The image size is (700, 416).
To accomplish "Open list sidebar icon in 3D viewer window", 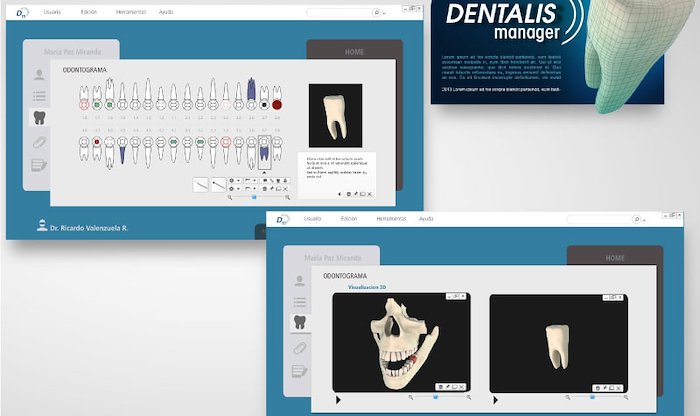I will click(300, 302).
